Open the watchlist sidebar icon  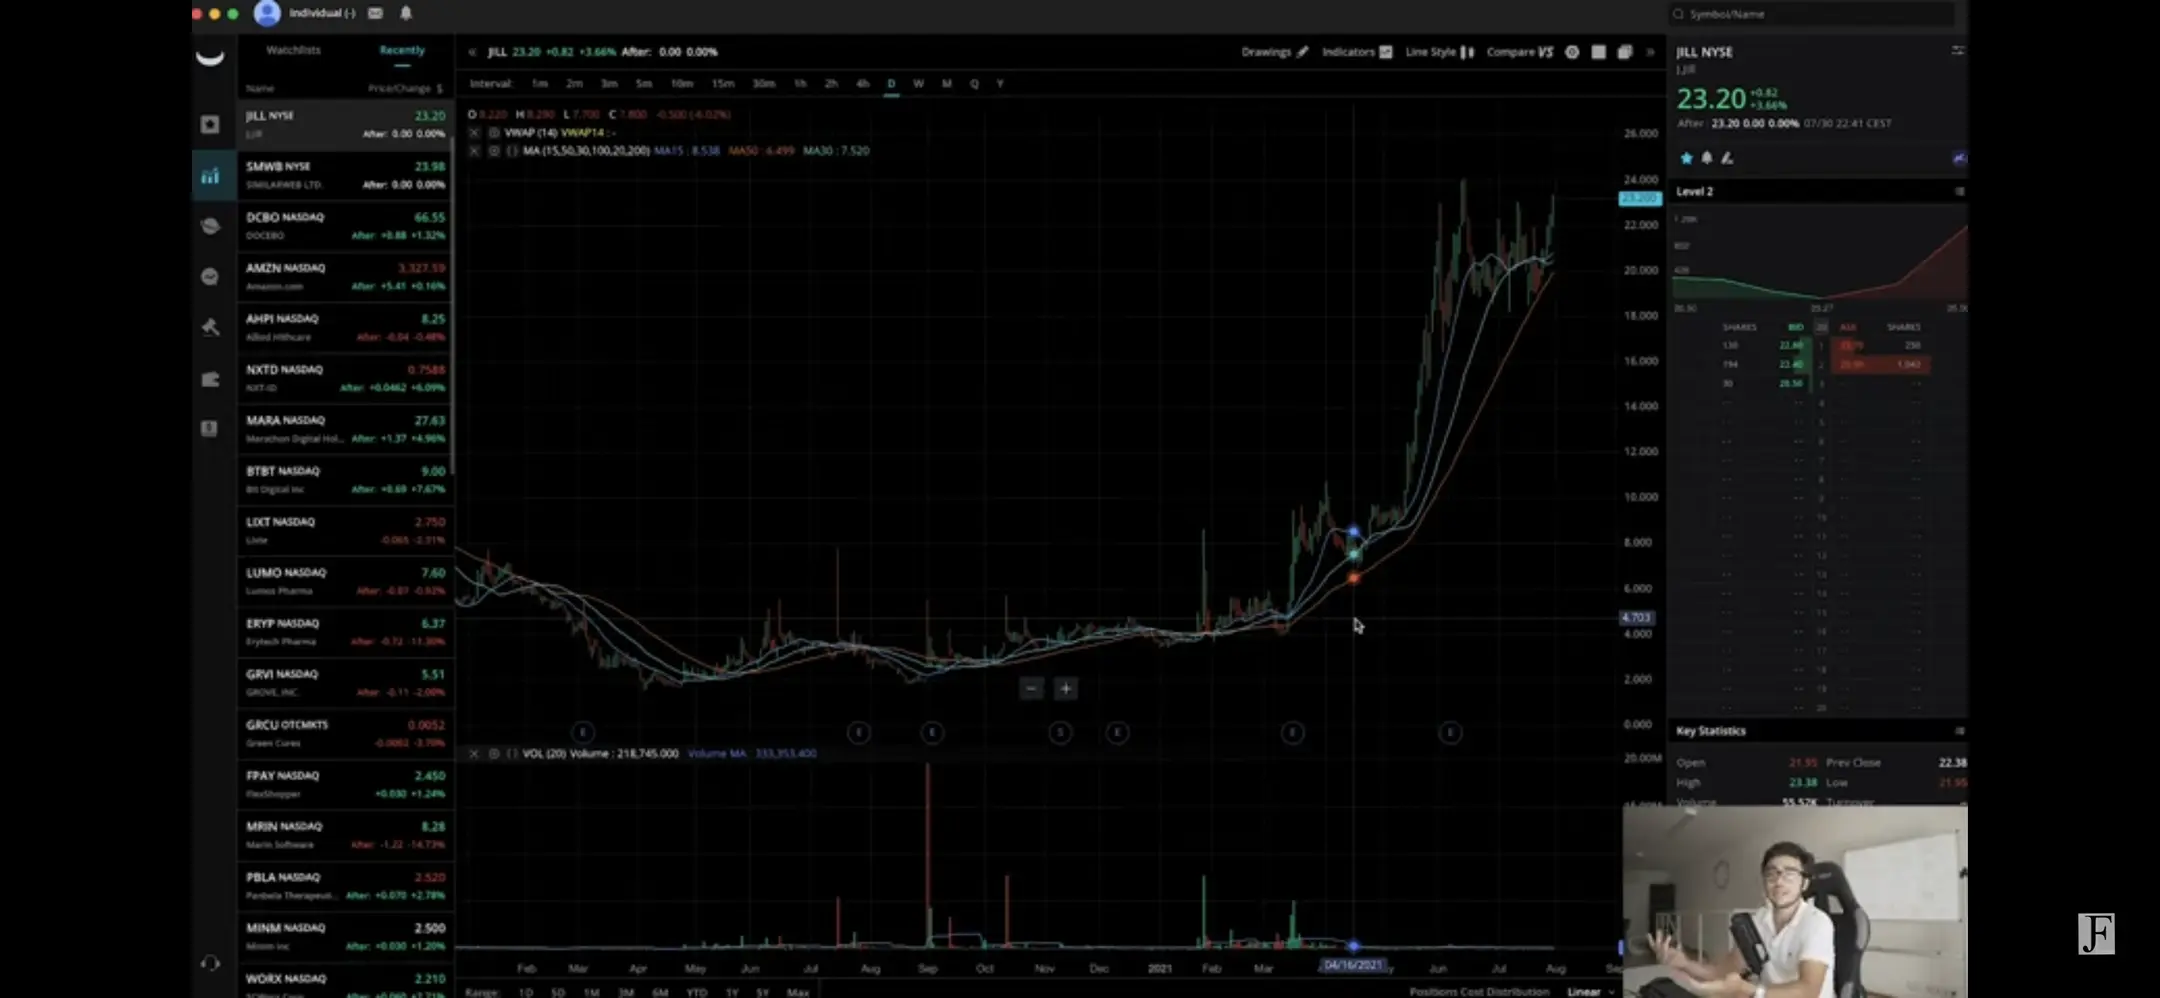[209, 124]
